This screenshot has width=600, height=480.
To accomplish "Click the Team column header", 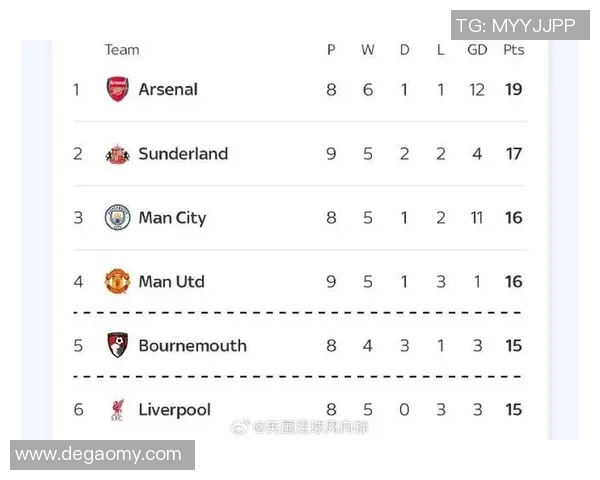I will pyautogui.click(x=122, y=49).
